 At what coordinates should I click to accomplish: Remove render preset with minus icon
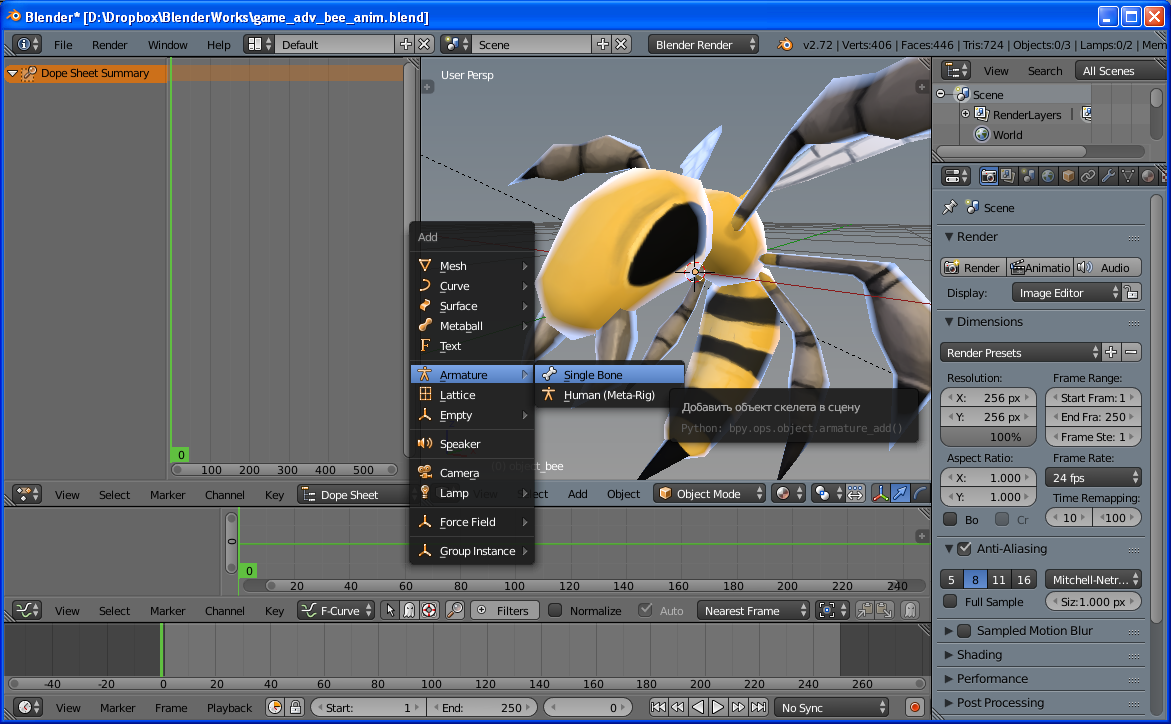pyautogui.click(x=1131, y=353)
